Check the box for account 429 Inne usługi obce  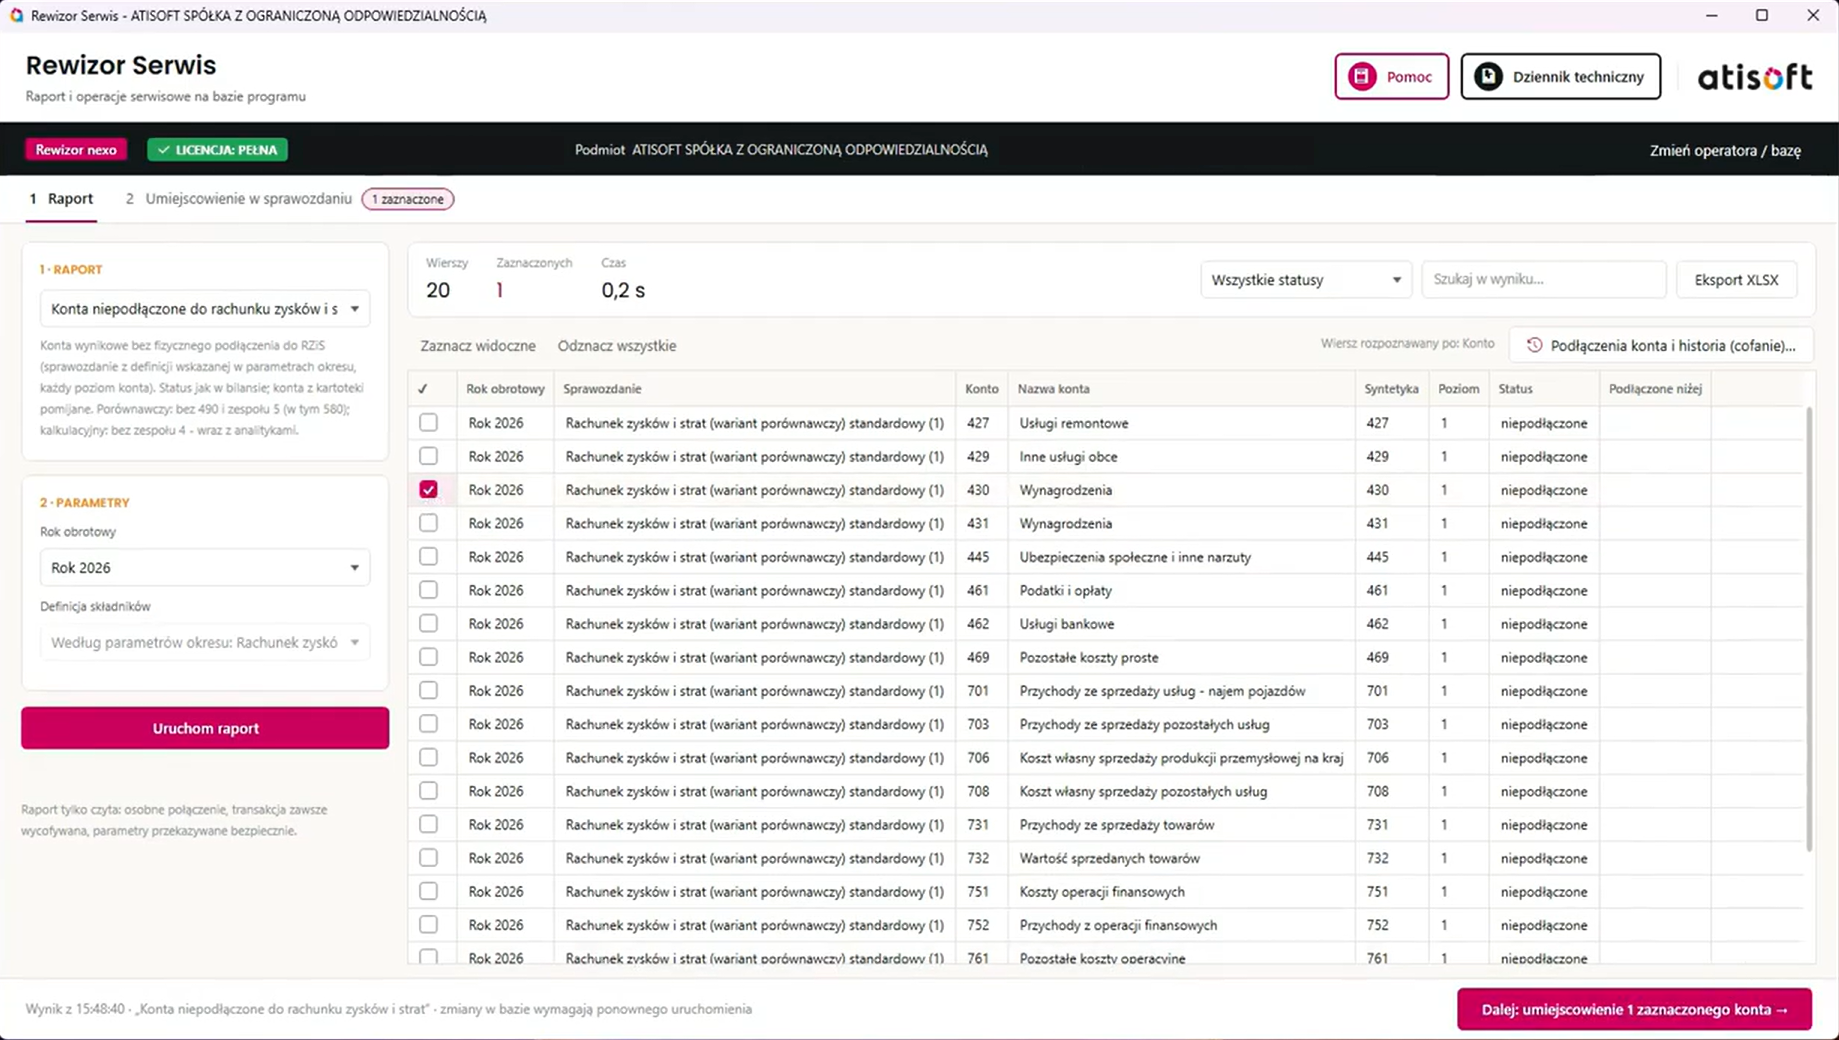[428, 456]
